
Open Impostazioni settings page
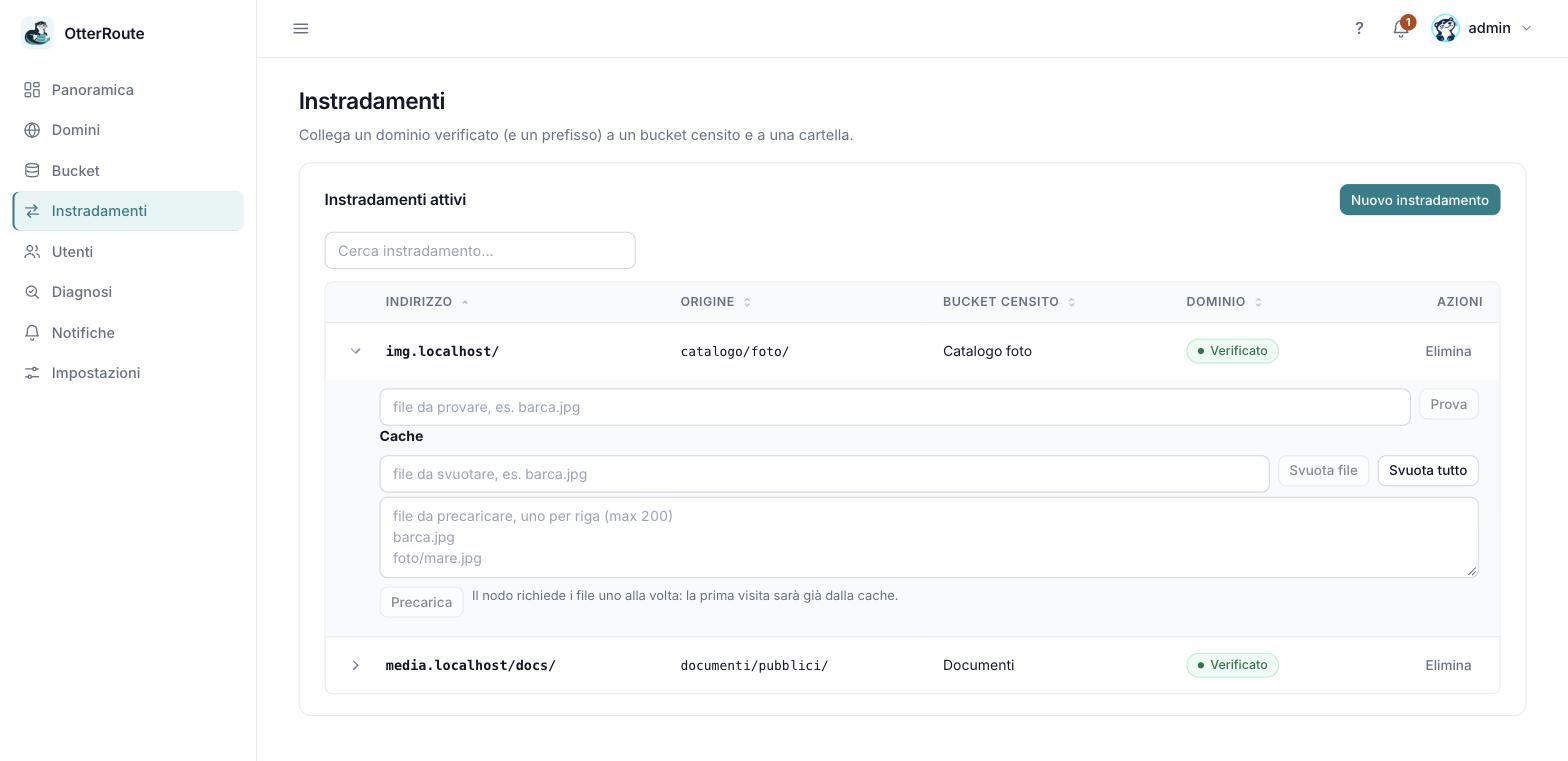128,373
